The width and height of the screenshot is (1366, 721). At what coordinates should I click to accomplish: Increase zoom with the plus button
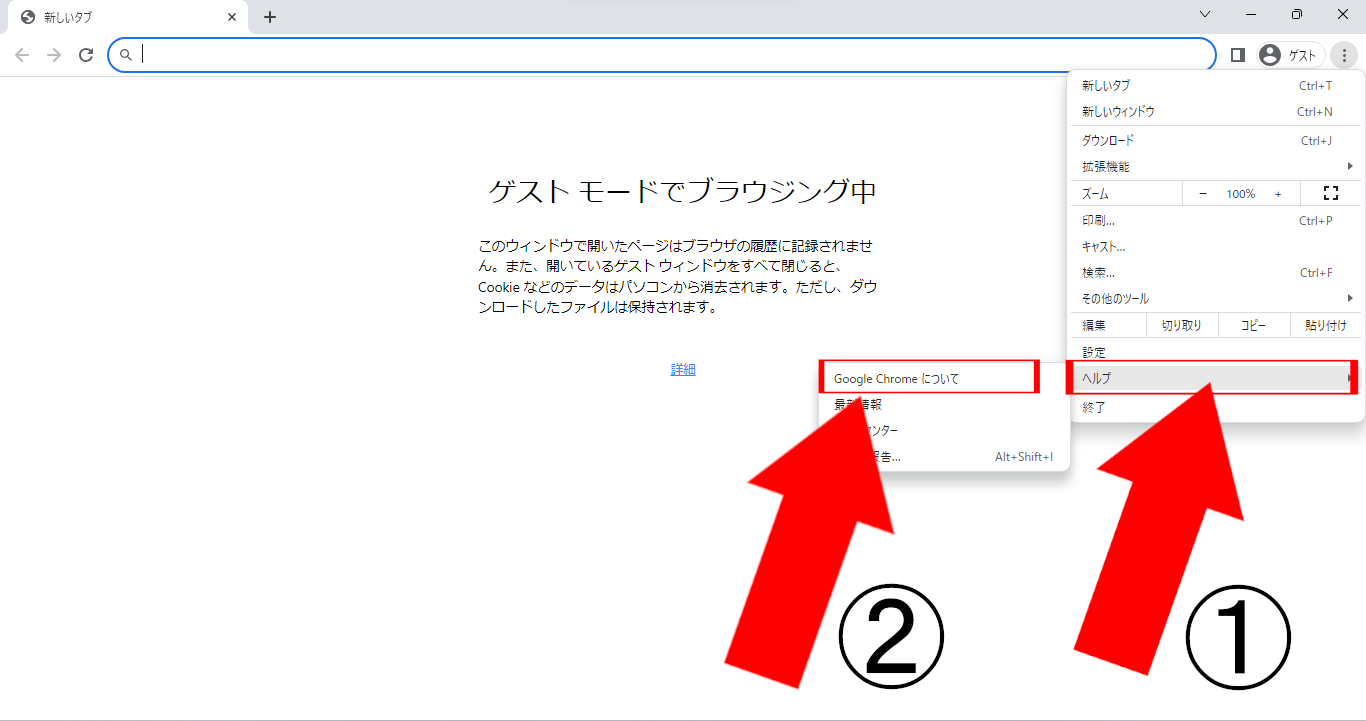1278,194
